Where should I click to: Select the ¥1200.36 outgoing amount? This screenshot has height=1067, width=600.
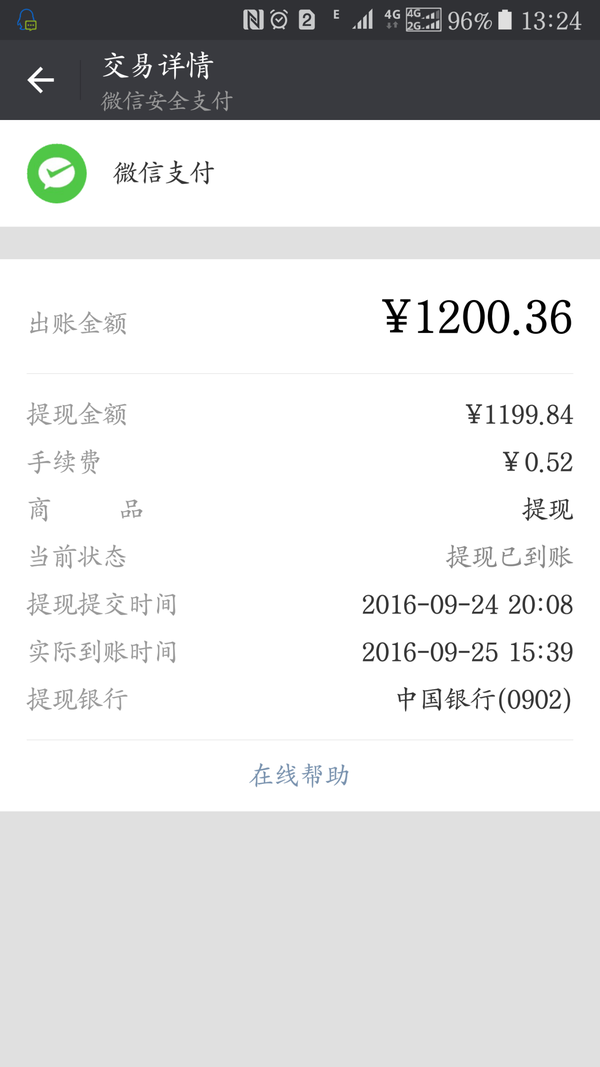478,318
